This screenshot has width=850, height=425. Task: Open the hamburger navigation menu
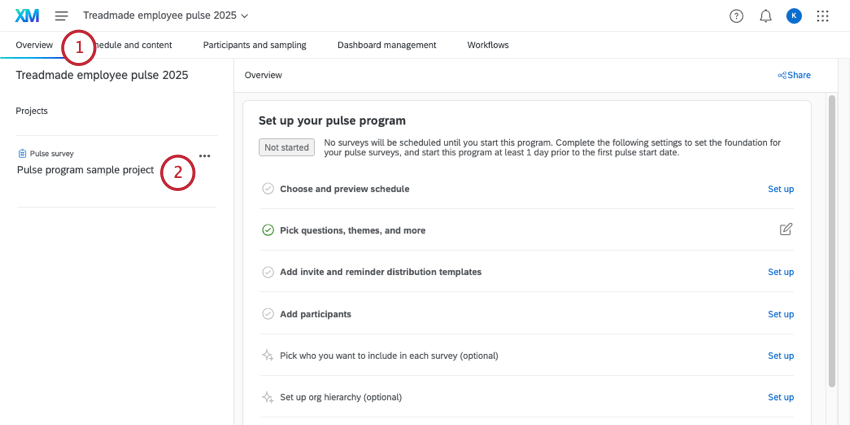click(62, 16)
